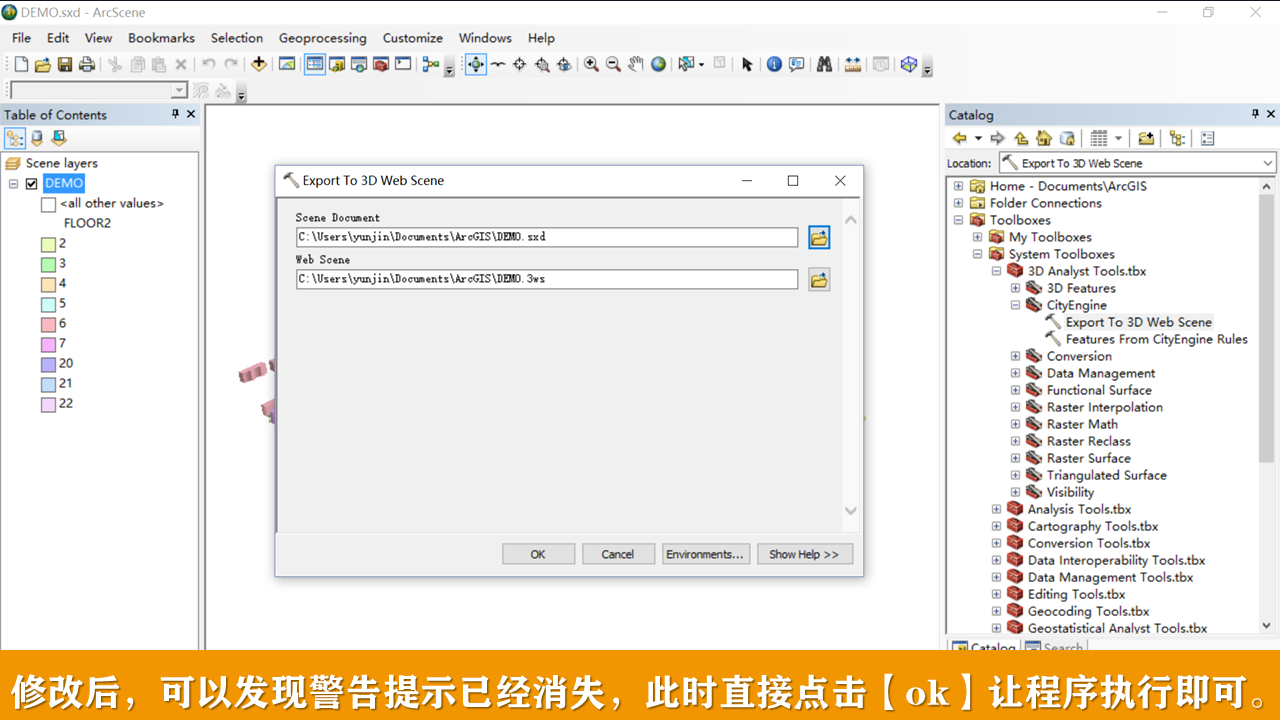Screen dimensions: 1280x720
Task: Collapse the CityEngine toolset
Action: 1015,305
